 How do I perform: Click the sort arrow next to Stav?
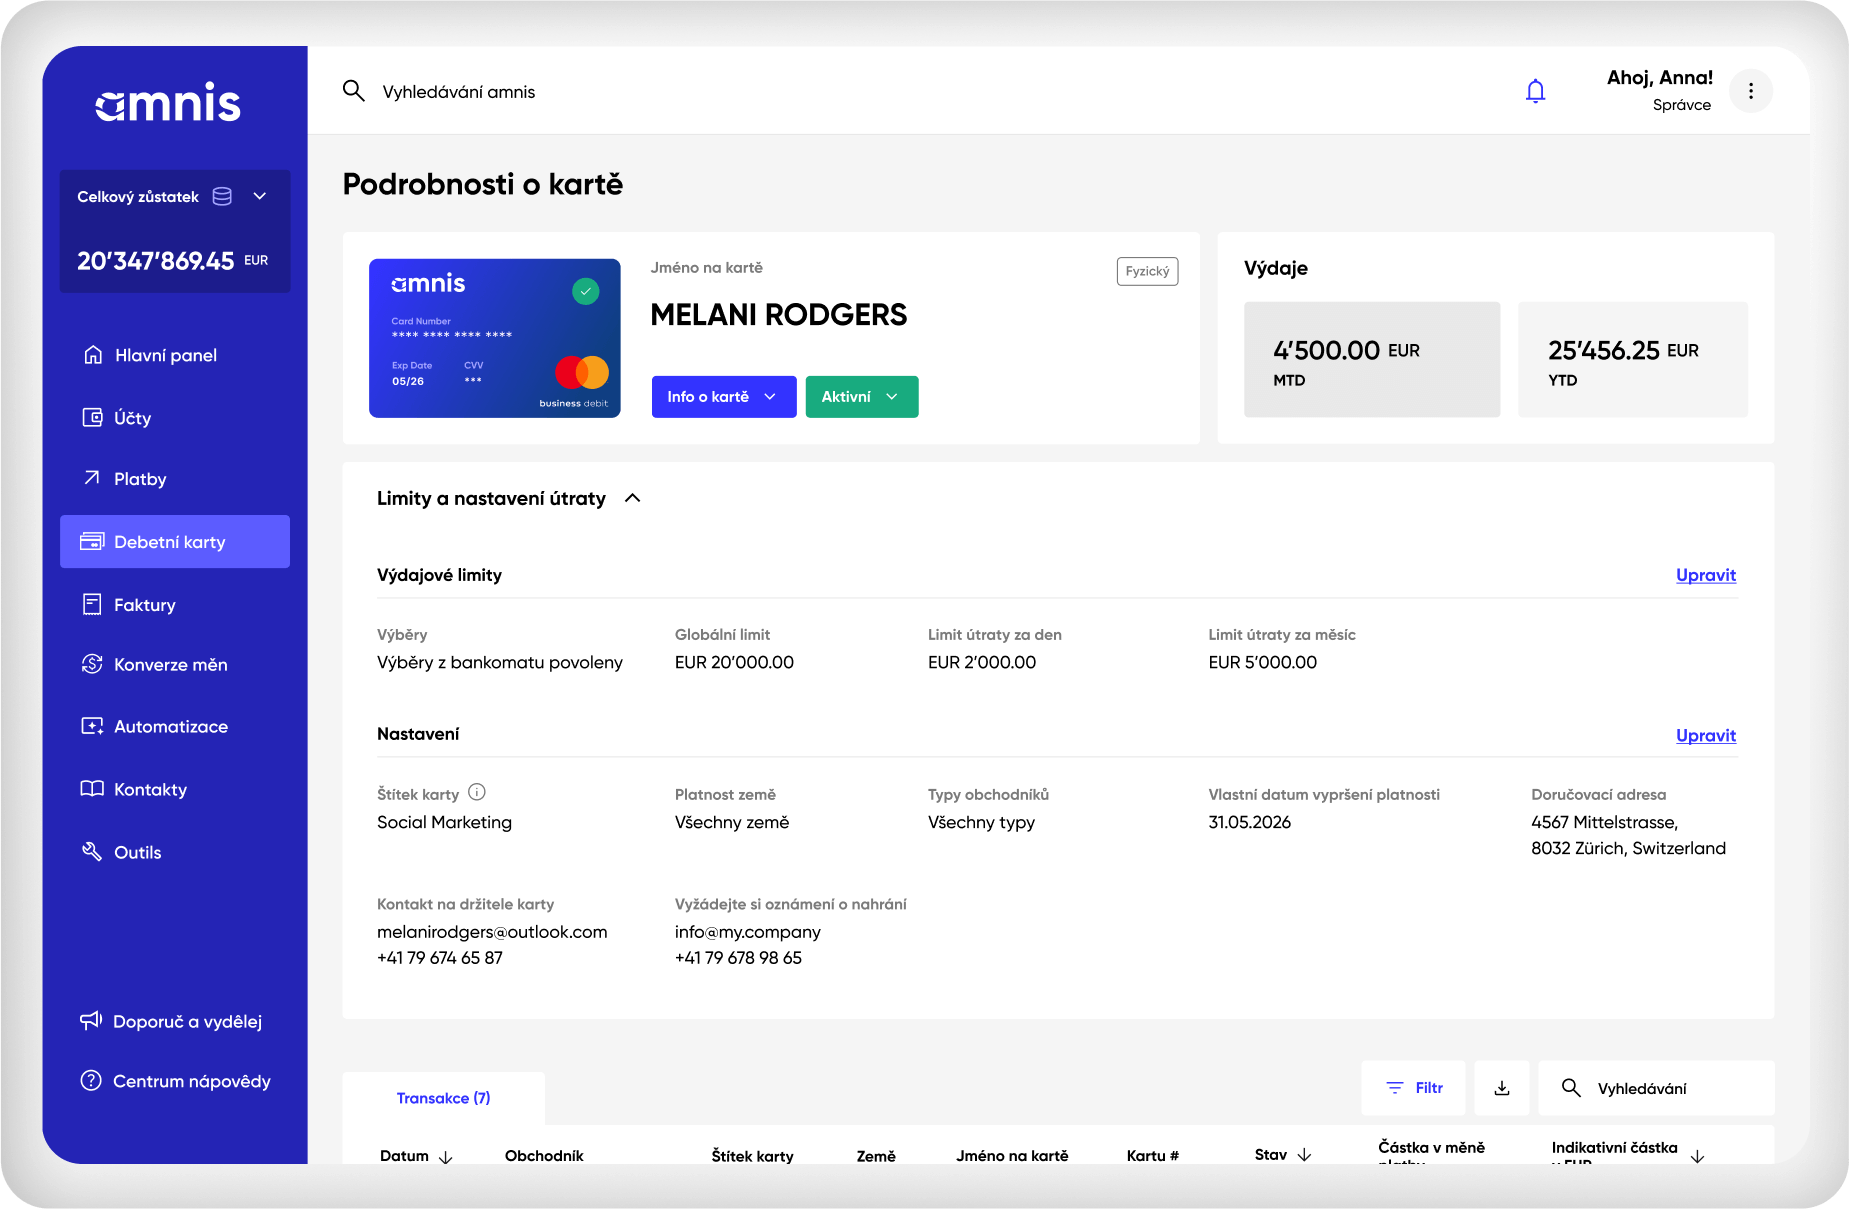(1304, 1155)
